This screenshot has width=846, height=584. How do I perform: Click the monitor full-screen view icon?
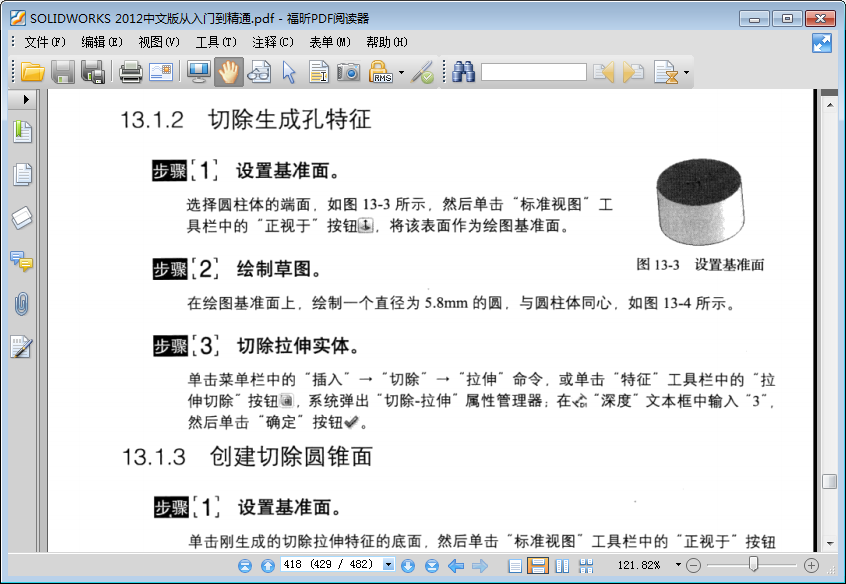point(199,72)
